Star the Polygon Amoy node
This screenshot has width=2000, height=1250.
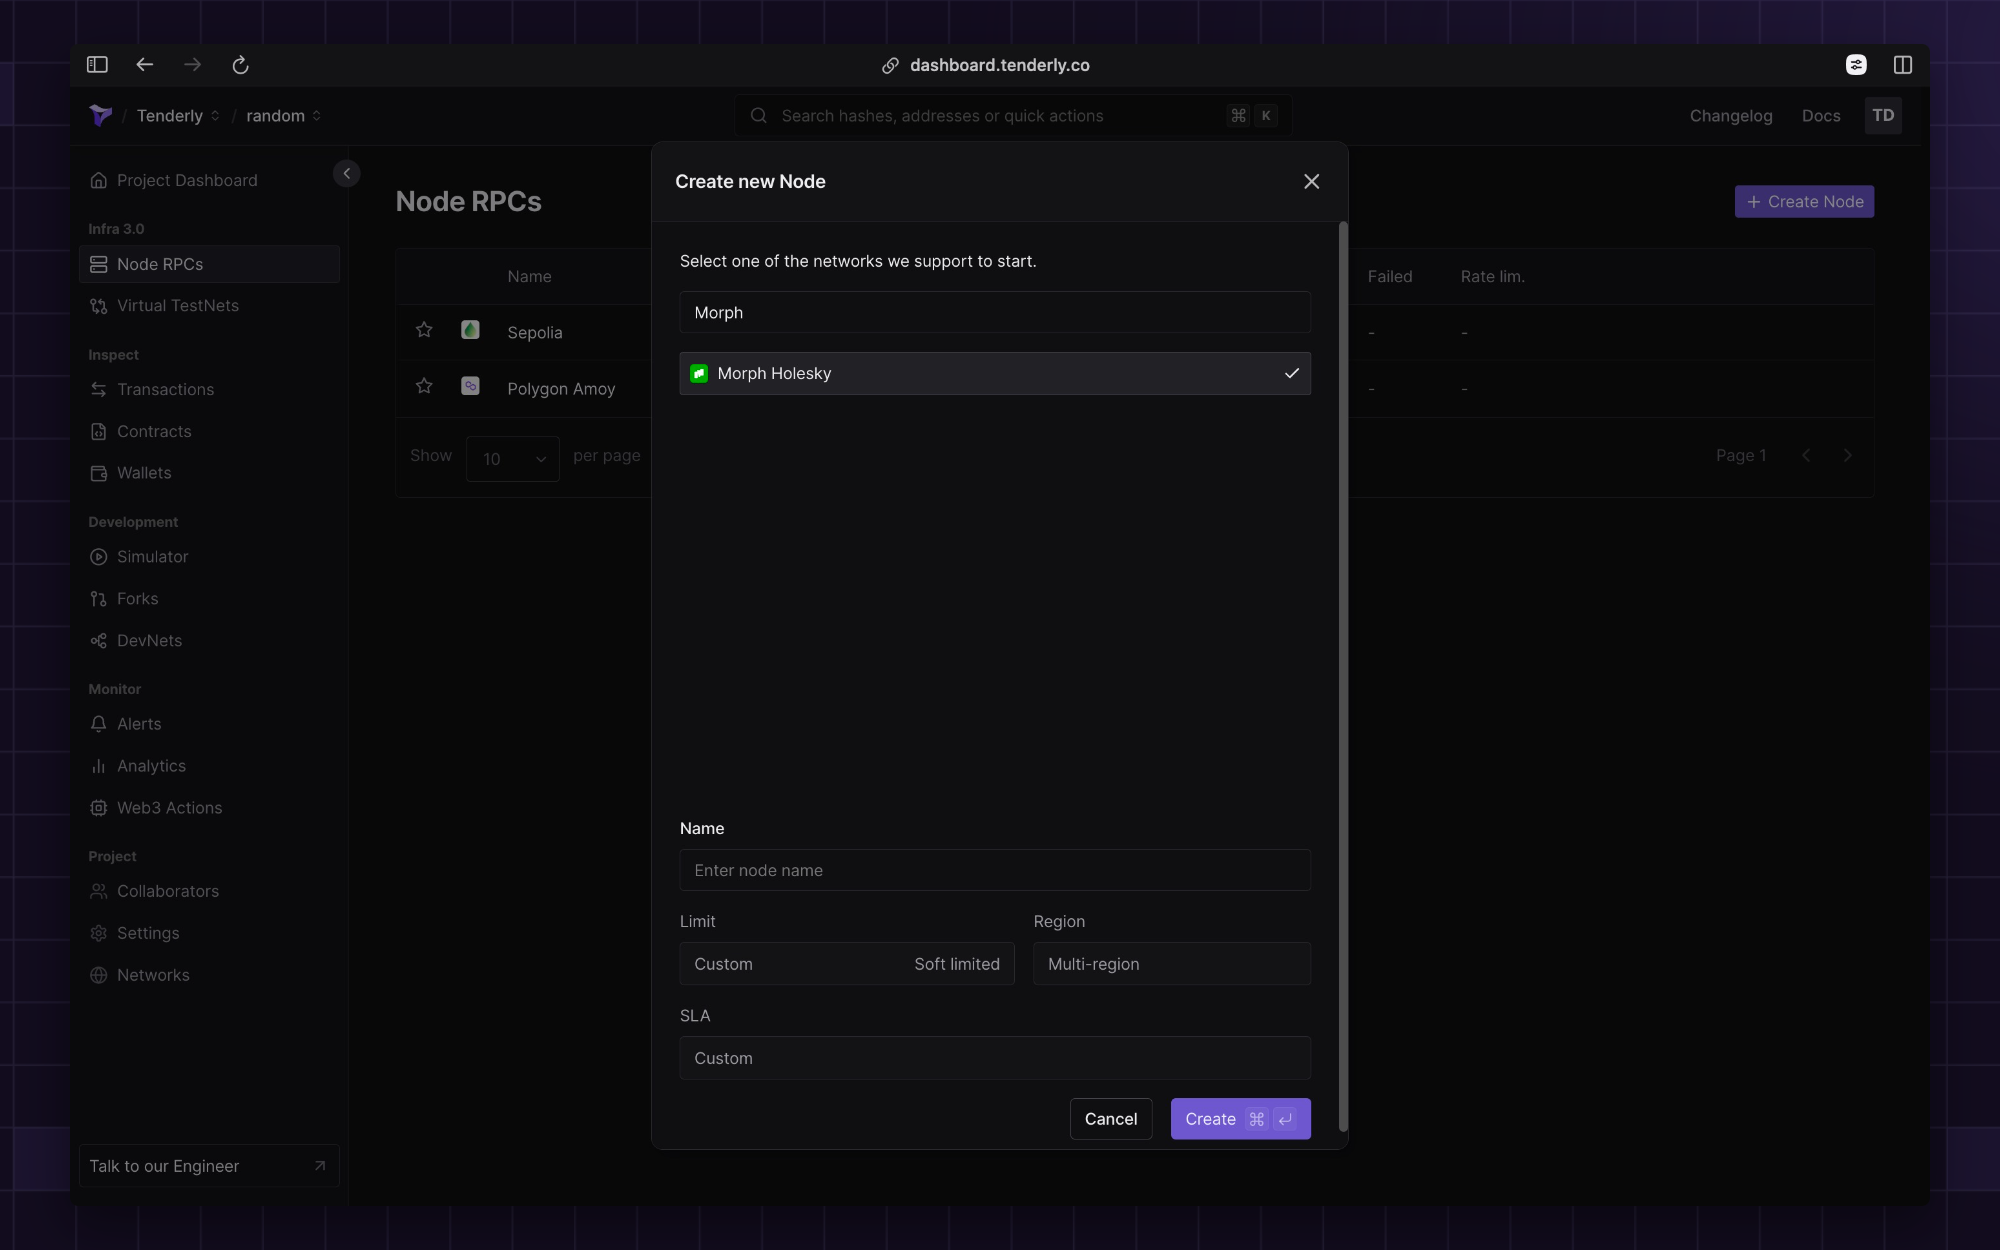tap(423, 386)
